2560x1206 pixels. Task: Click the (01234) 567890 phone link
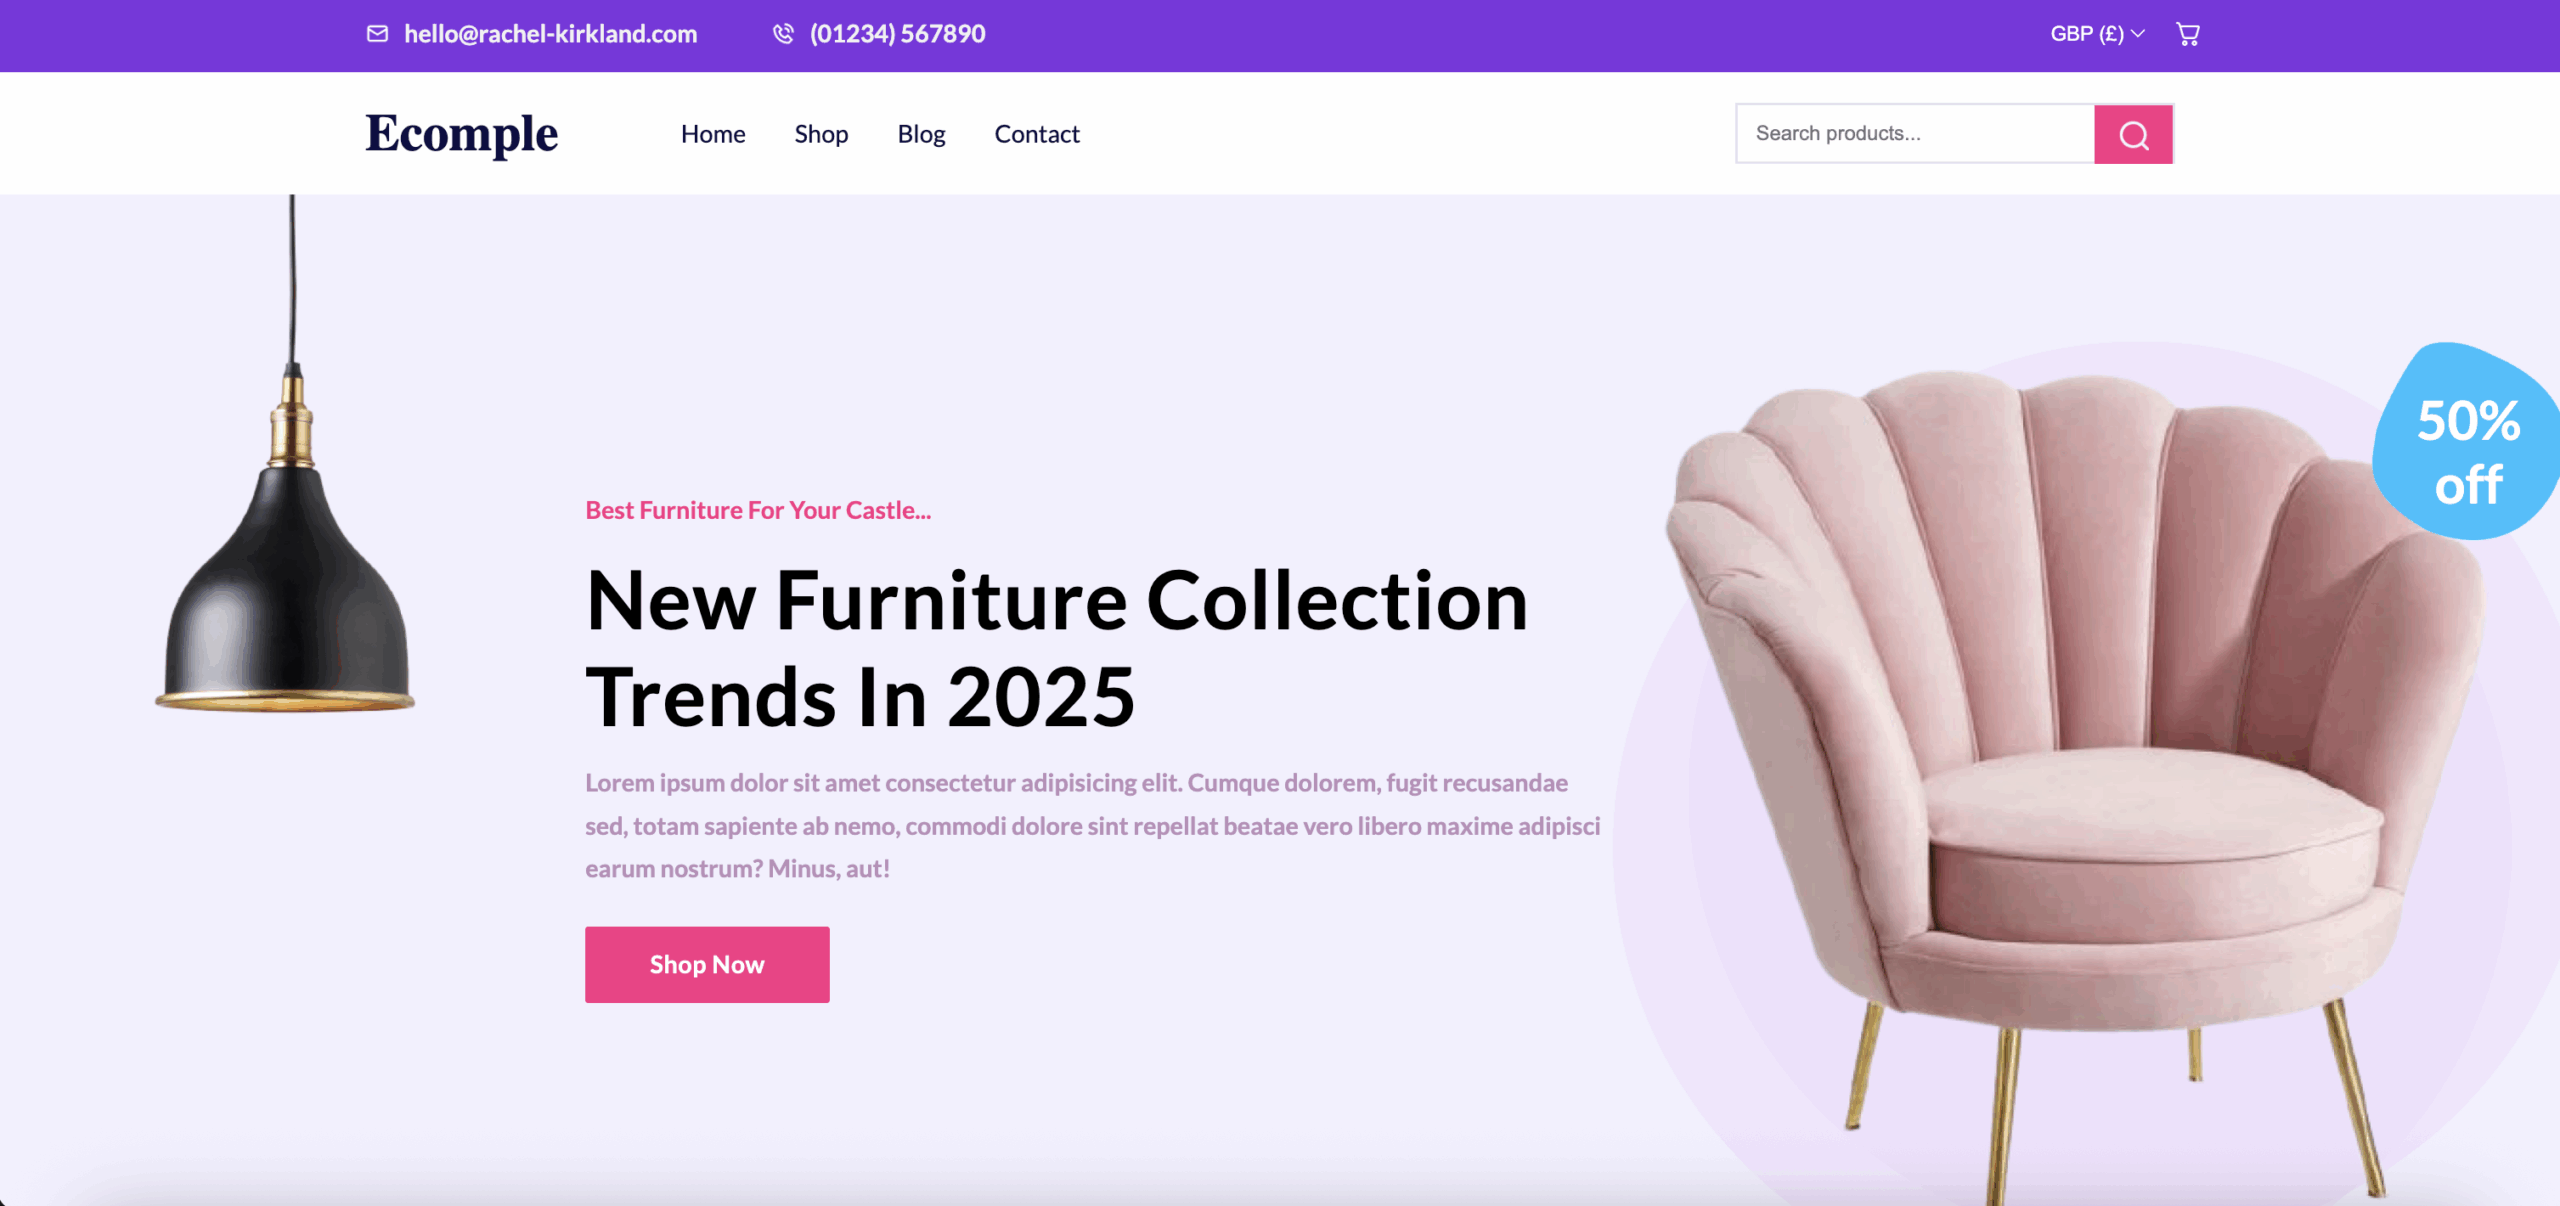pyautogui.click(x=898, y=34)
